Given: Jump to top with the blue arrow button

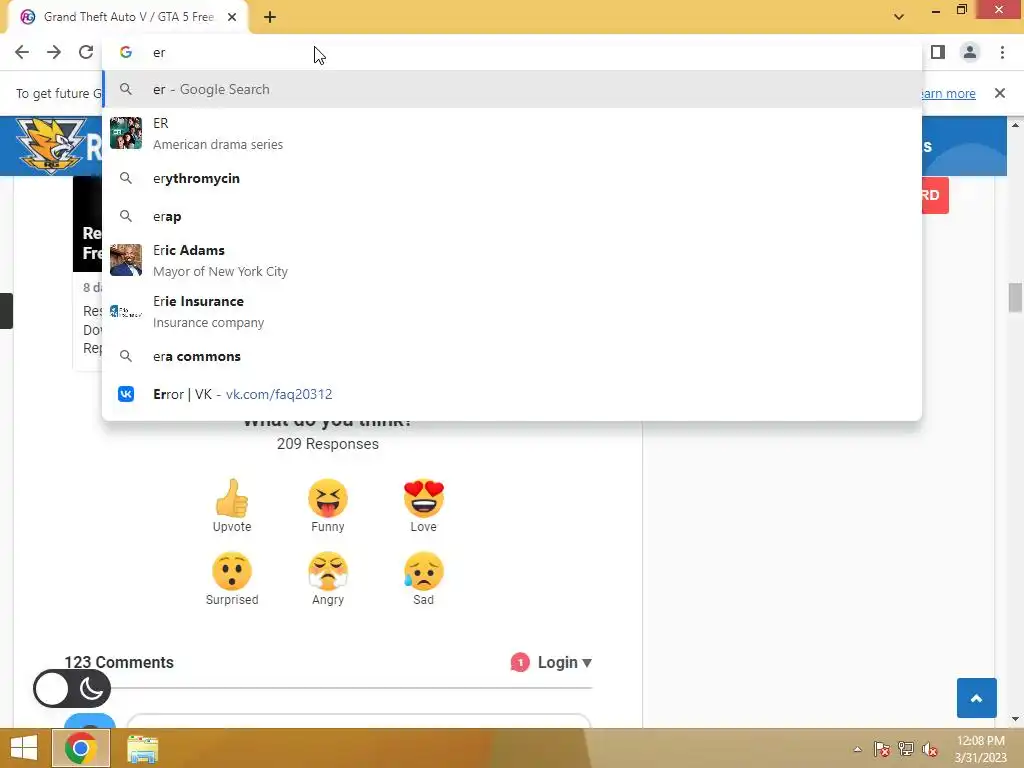Looking at the screenshot, I should pos(976,698).
